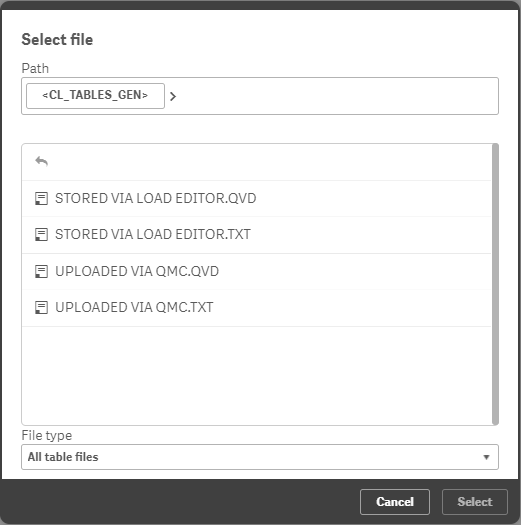The width and height of the screenshot is (521, 525).
Task: Pick the UPLOADED VIA QMC.QVD file name
Action: [137, 271]
